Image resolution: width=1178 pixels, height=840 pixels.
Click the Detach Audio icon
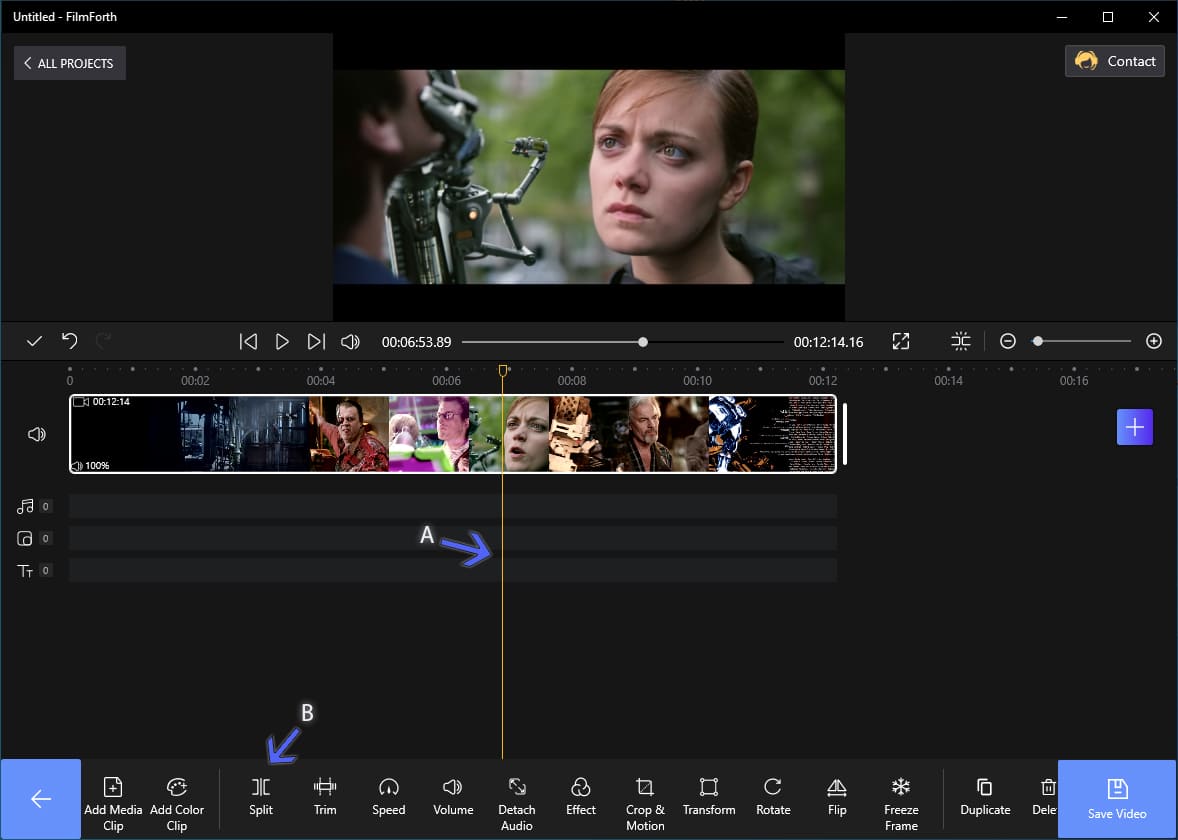(x=517, y=787)
